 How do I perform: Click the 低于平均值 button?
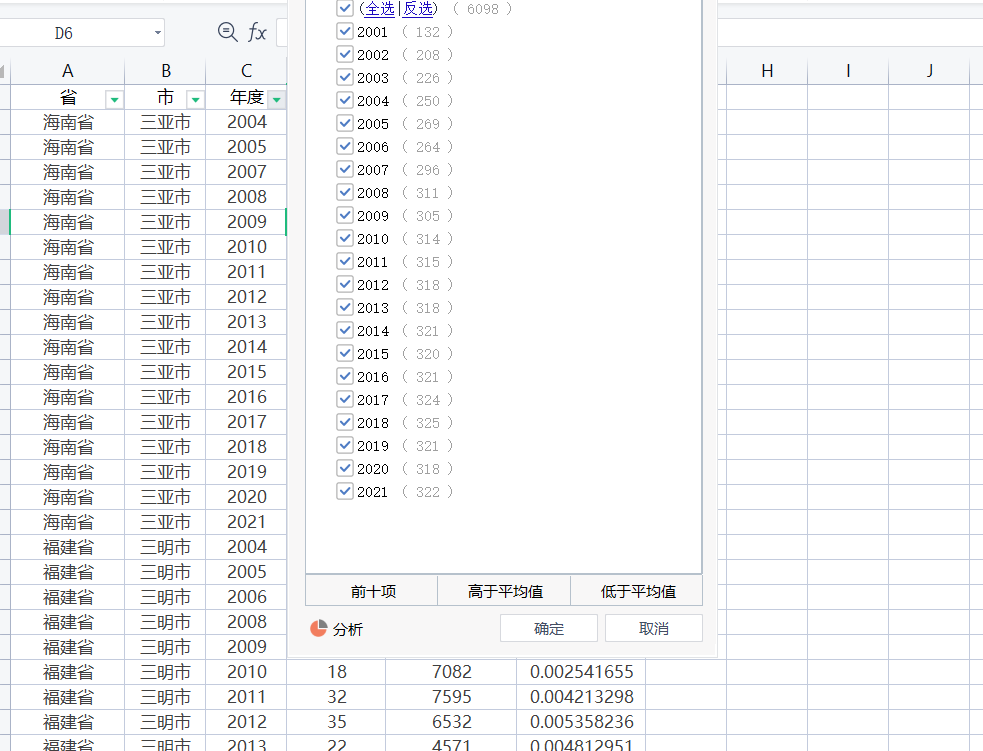[638, 591]
